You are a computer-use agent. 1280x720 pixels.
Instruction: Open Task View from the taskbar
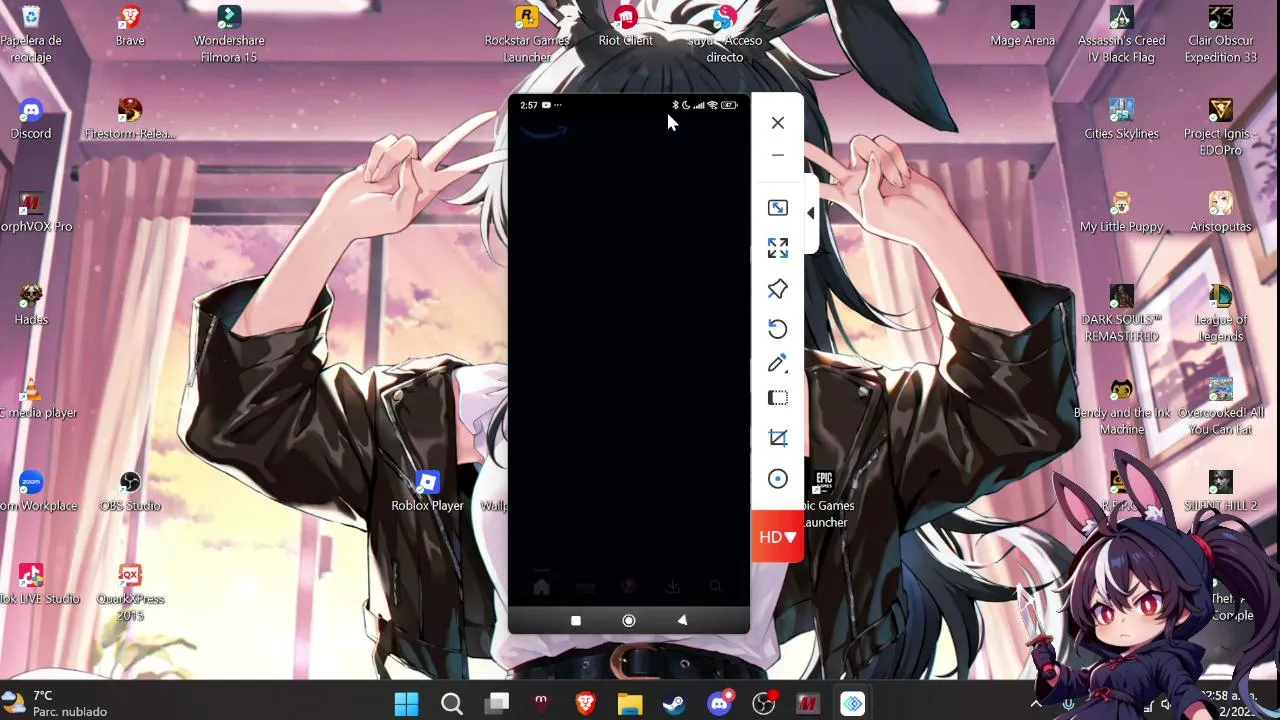click(x=496, y=704)
